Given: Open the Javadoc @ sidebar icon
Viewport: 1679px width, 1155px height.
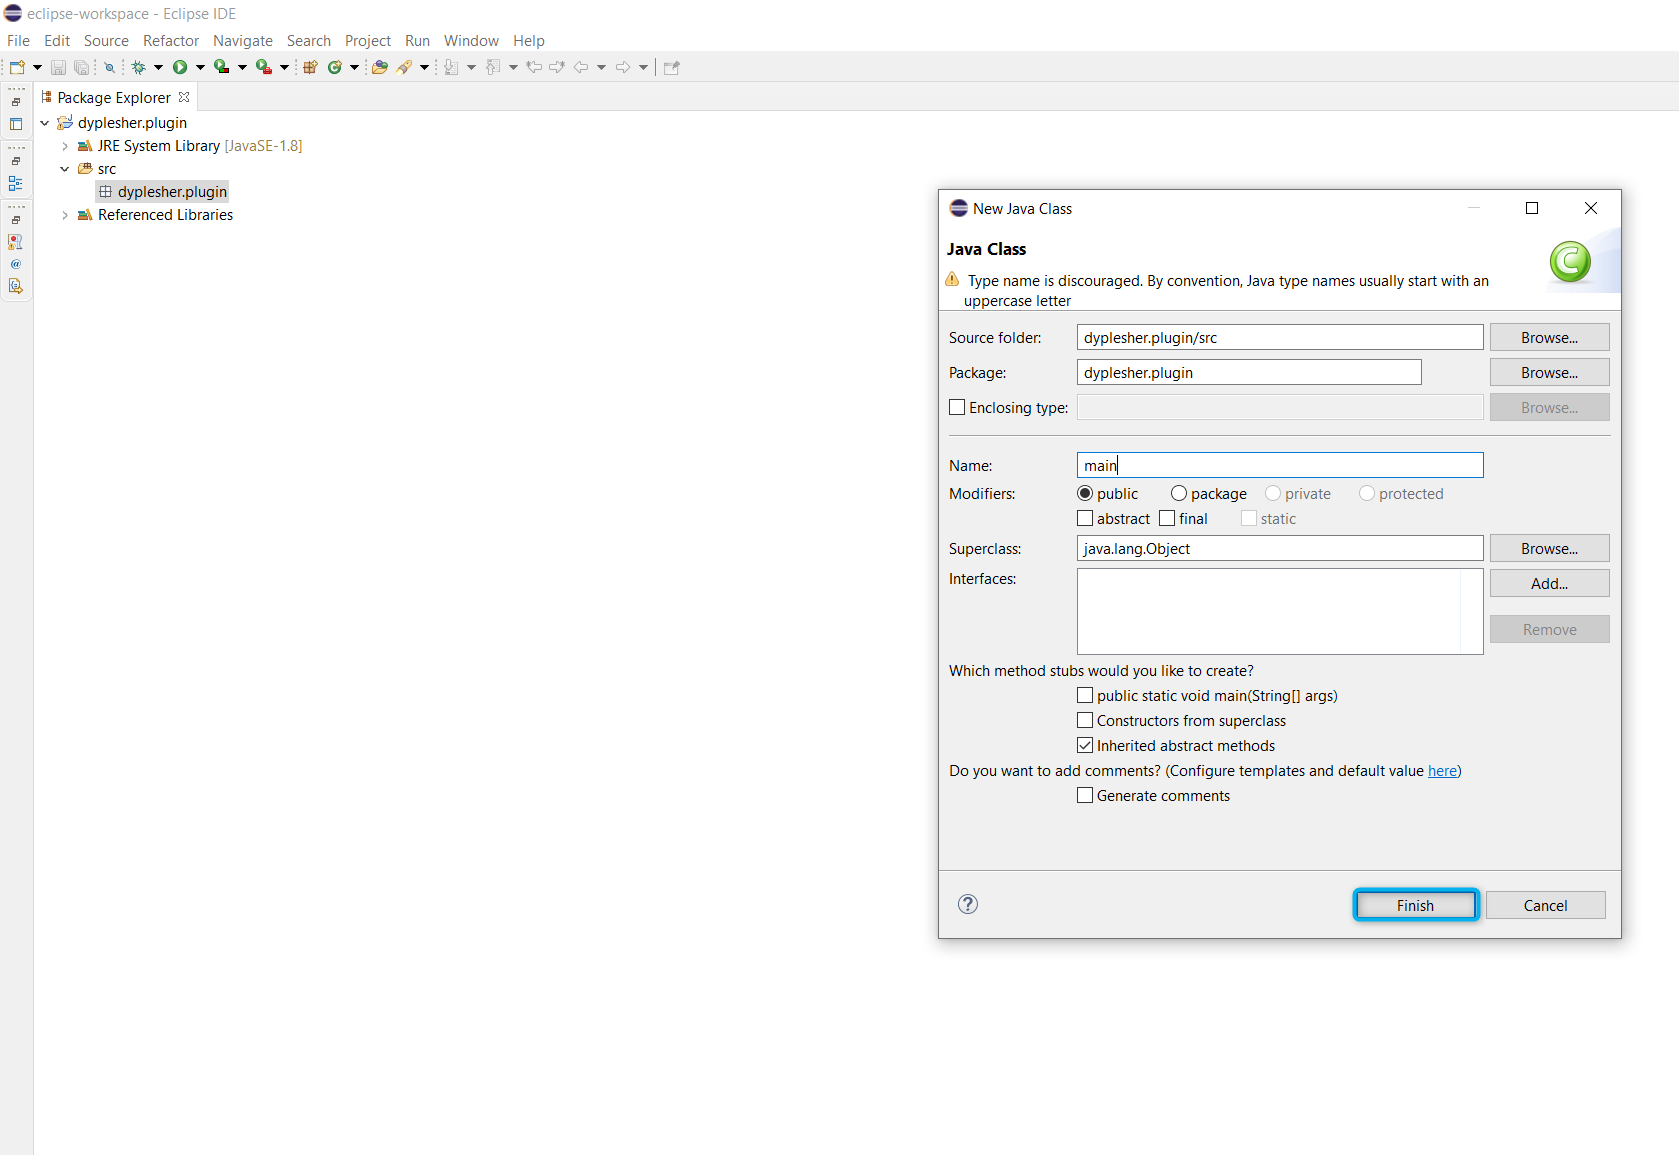Looking at the screenshot, I should click(x=15, y=264).
